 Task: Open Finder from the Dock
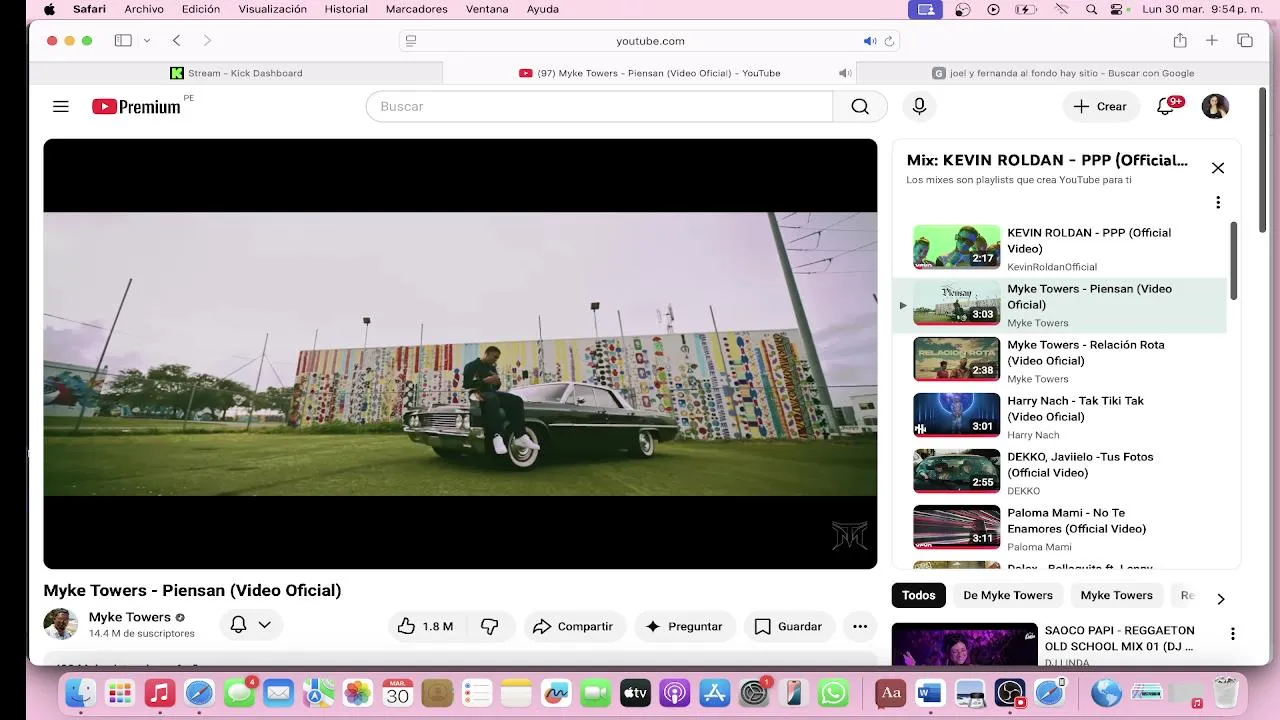[80, 693]
